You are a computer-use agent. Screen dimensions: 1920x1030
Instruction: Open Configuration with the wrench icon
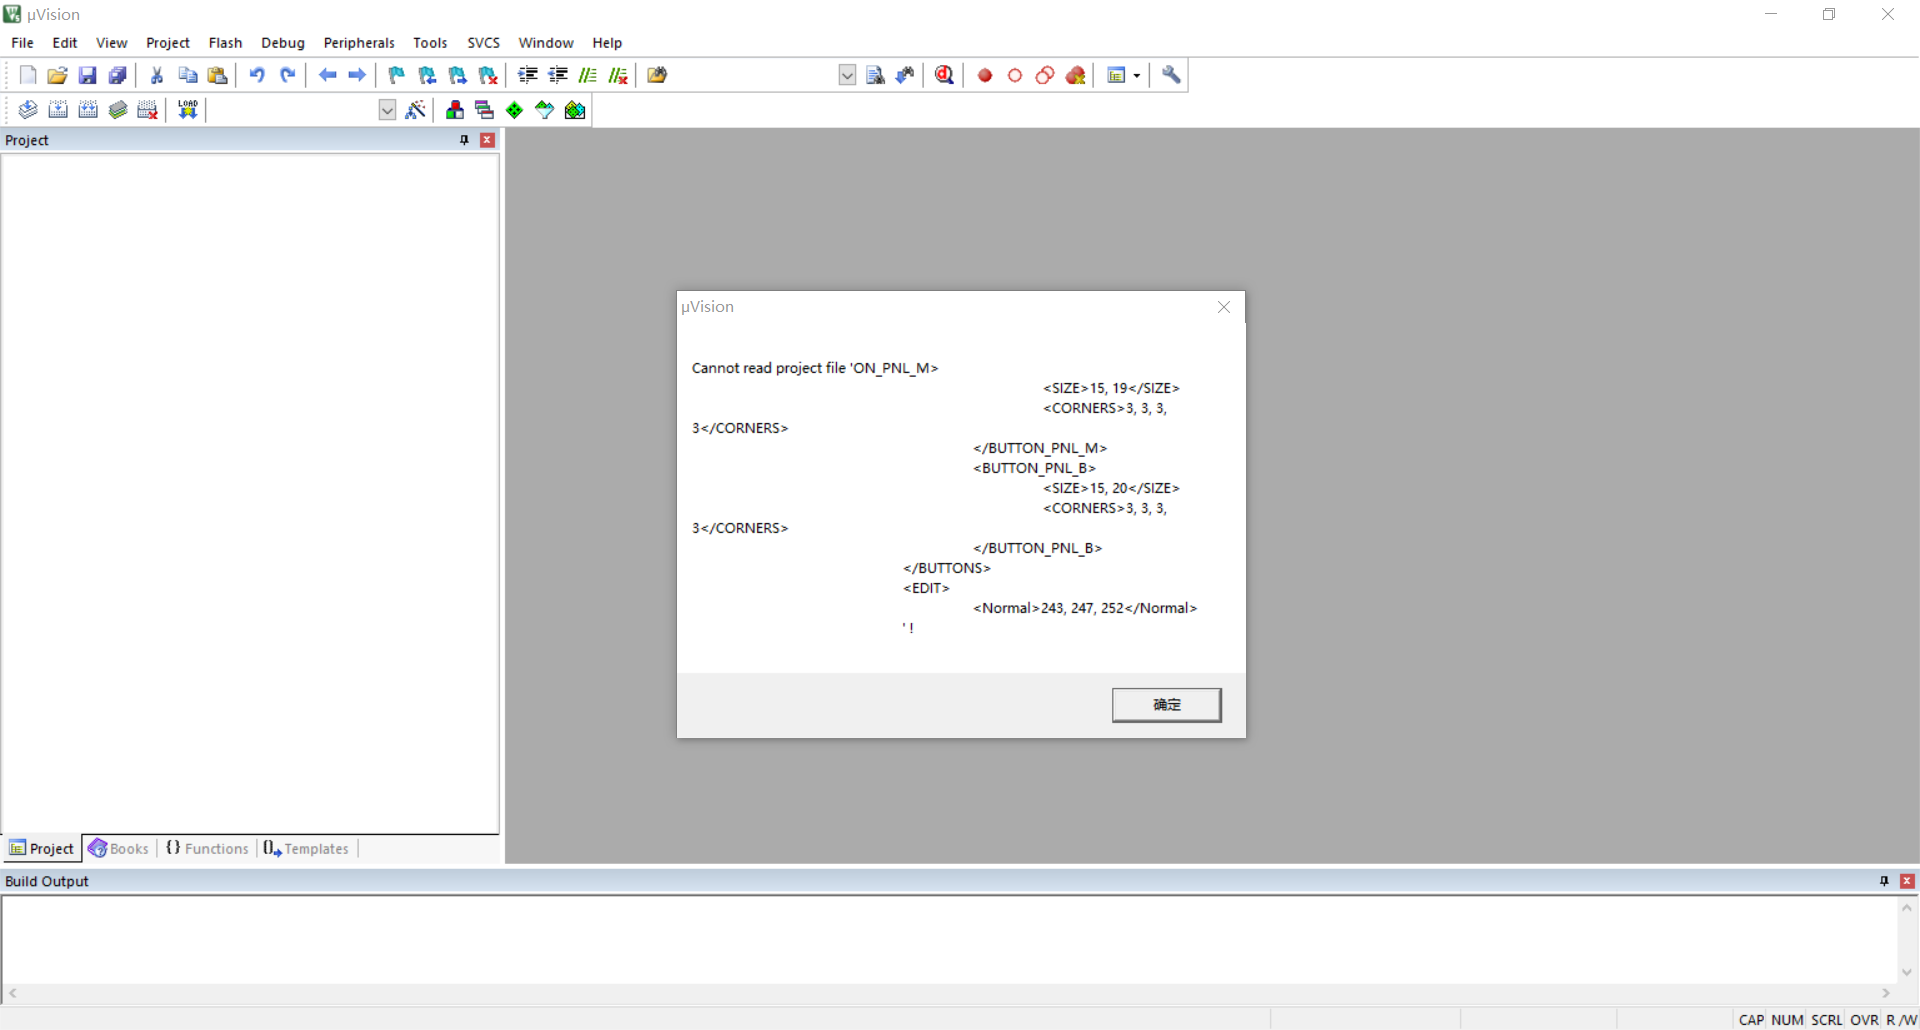tap(1171, 75)
